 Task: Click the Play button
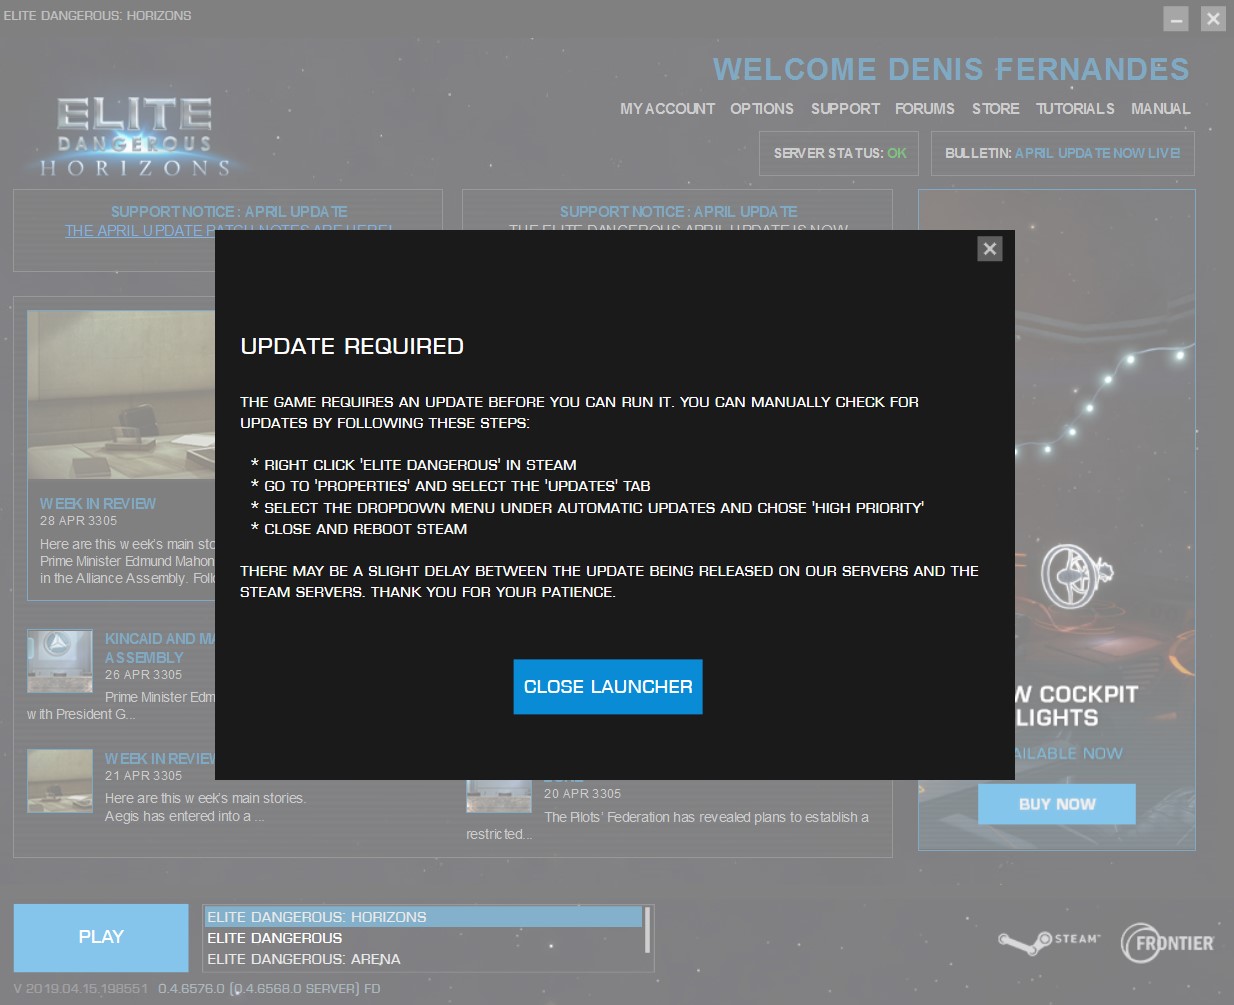coord(101,938)
